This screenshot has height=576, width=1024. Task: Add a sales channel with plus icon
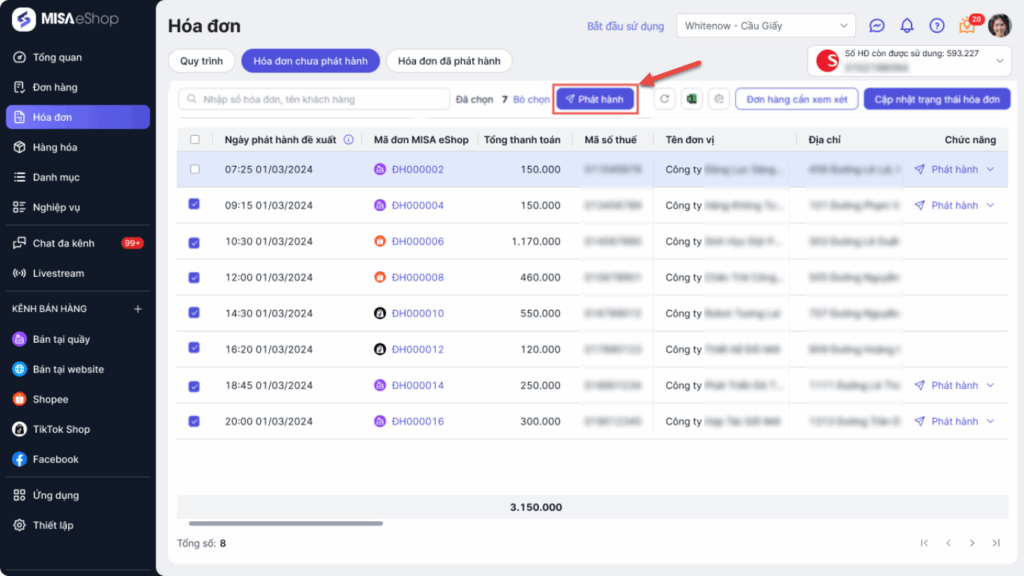138,309
